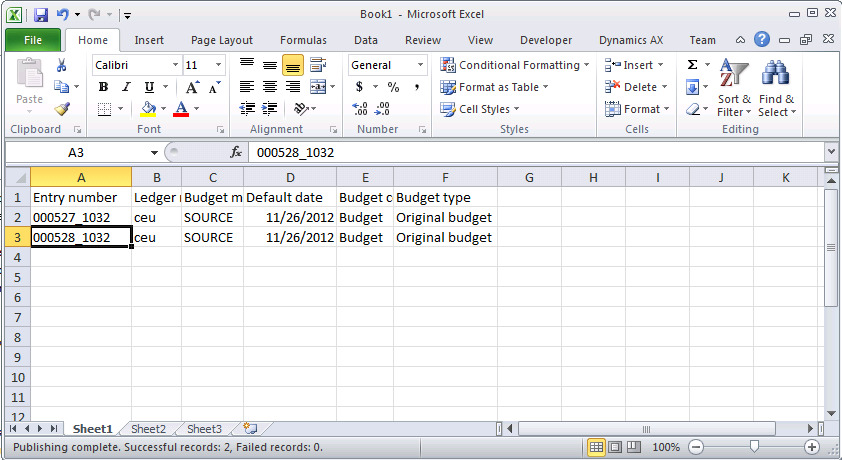
Task: Open the Sheet2 worksheet tab
Action: (148, 429)
